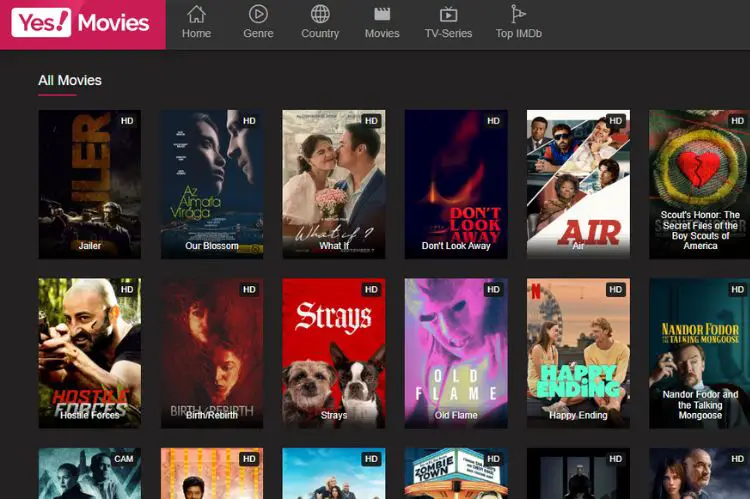This screenshot has width=750, height=499.
Task: Open the Genre menu label
Action: (x=258, y=33)
